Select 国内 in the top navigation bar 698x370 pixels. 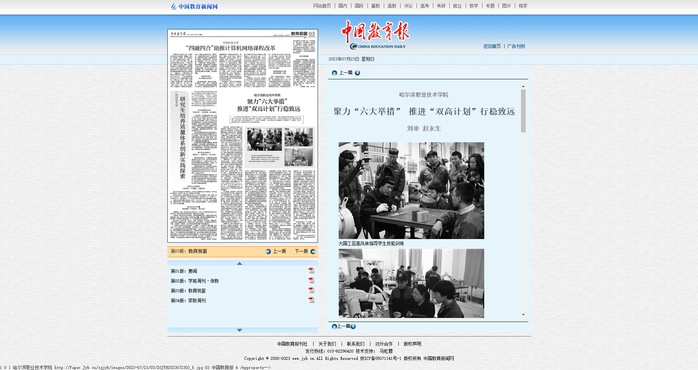coord(342,6)
